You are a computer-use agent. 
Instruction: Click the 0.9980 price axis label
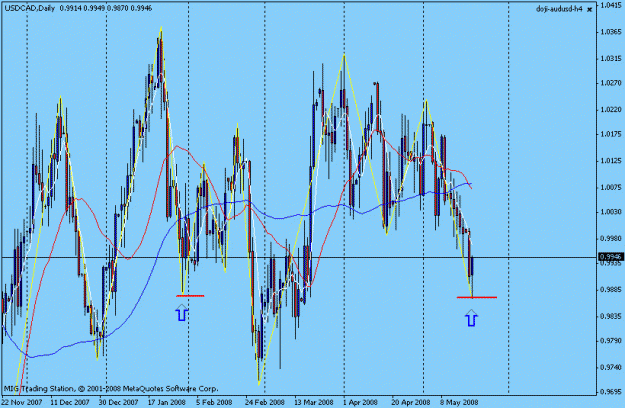coord(611,238)
